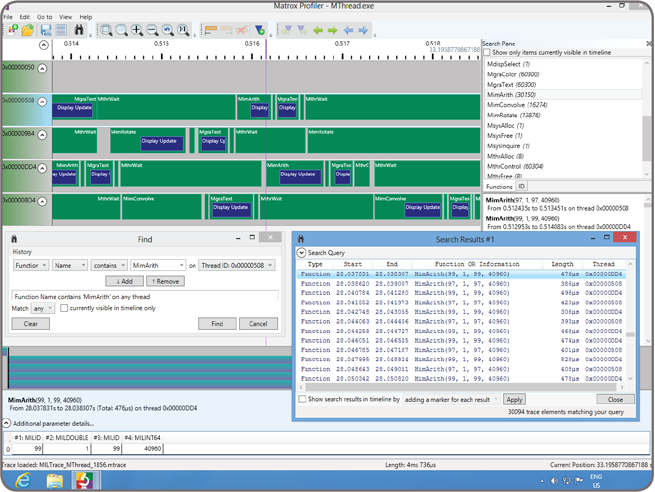Open Internet Explorer from the taskbar
Image resolution: width=655 pixels, height=492 pixels.
click(x=23, y=481)
